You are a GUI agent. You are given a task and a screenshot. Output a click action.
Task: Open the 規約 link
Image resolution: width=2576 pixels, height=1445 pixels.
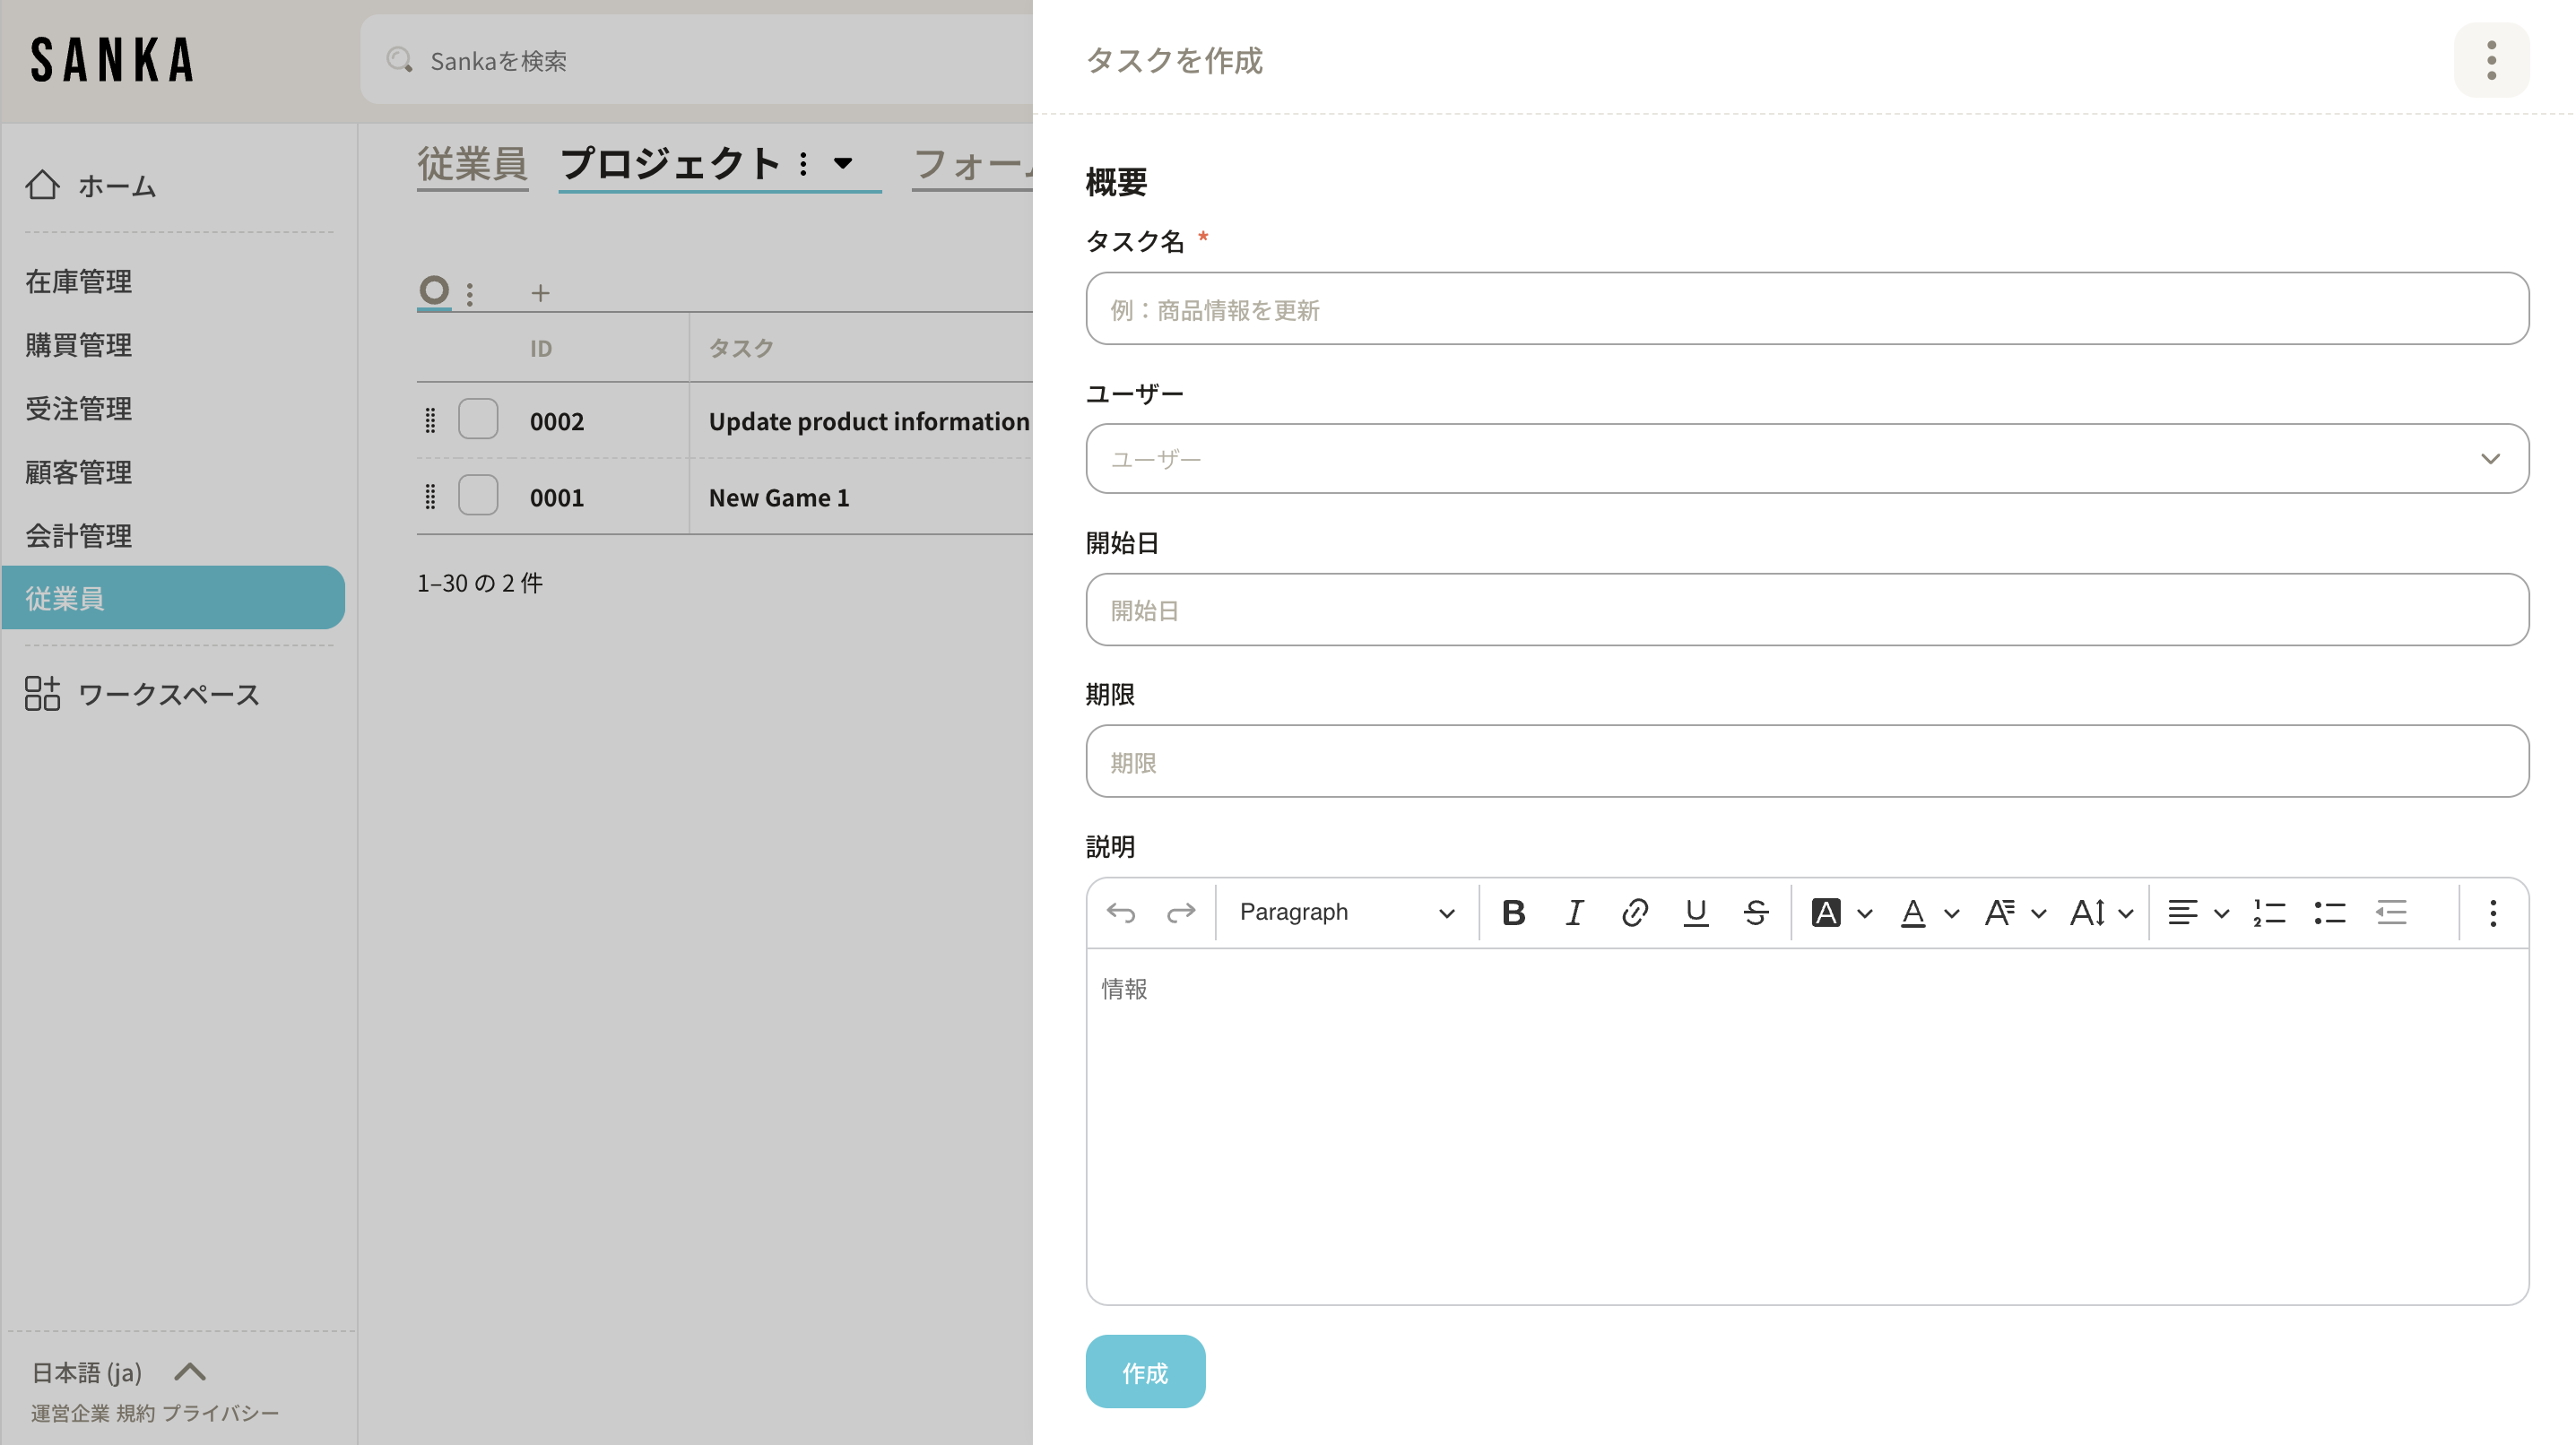(135, 1413)
